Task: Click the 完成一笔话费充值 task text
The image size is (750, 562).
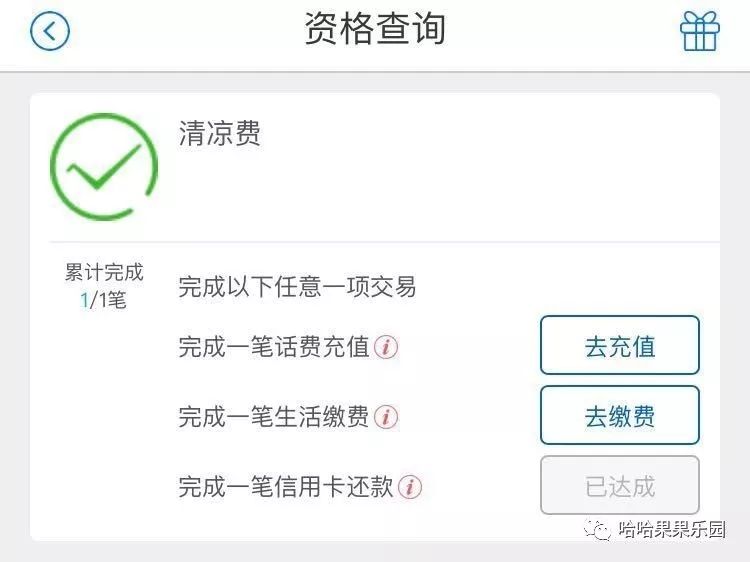Action: pos(274,347)
